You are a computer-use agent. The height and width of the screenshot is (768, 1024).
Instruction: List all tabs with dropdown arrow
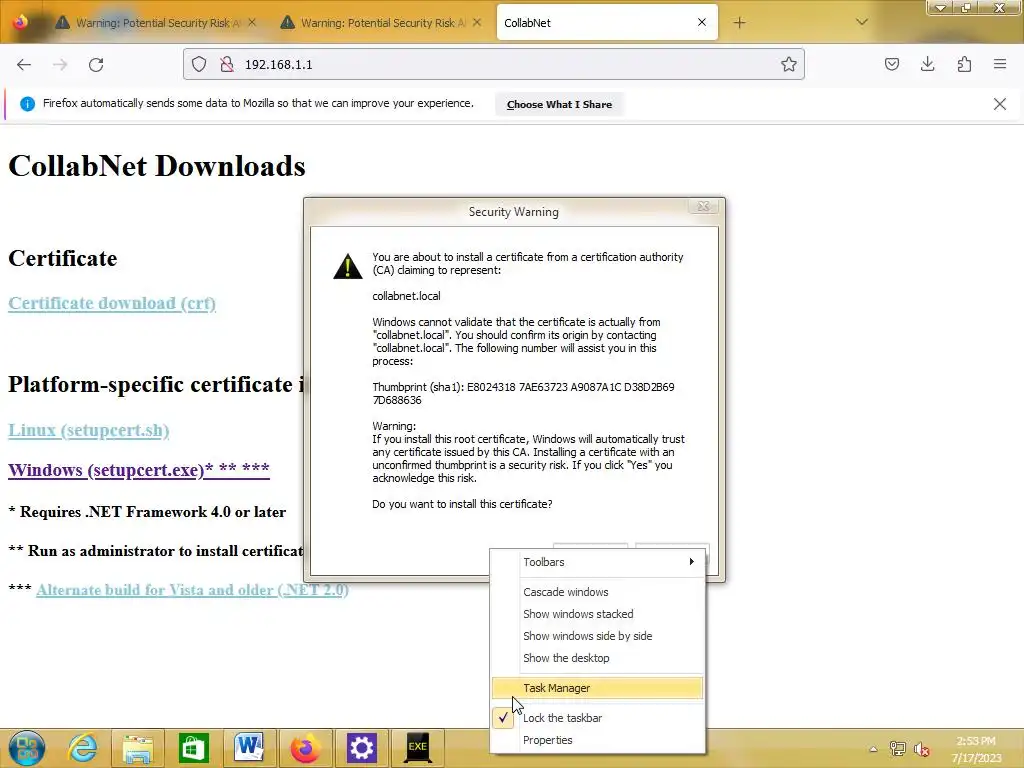click(862, 22)
